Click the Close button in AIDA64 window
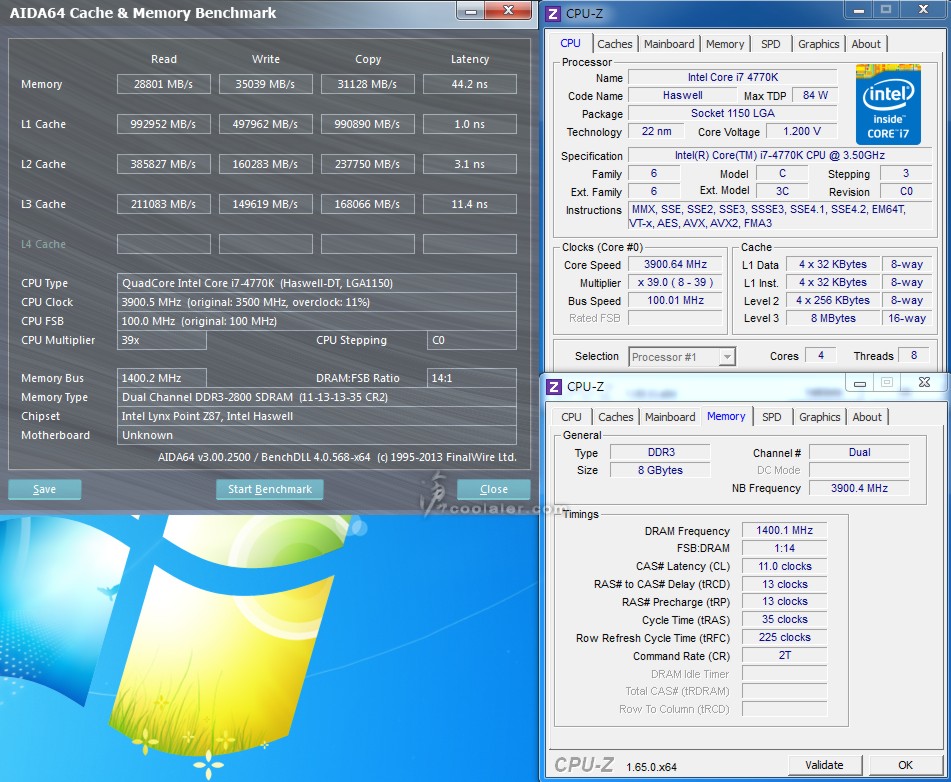Viewport: 951px width, 782px height. (494, 489)
